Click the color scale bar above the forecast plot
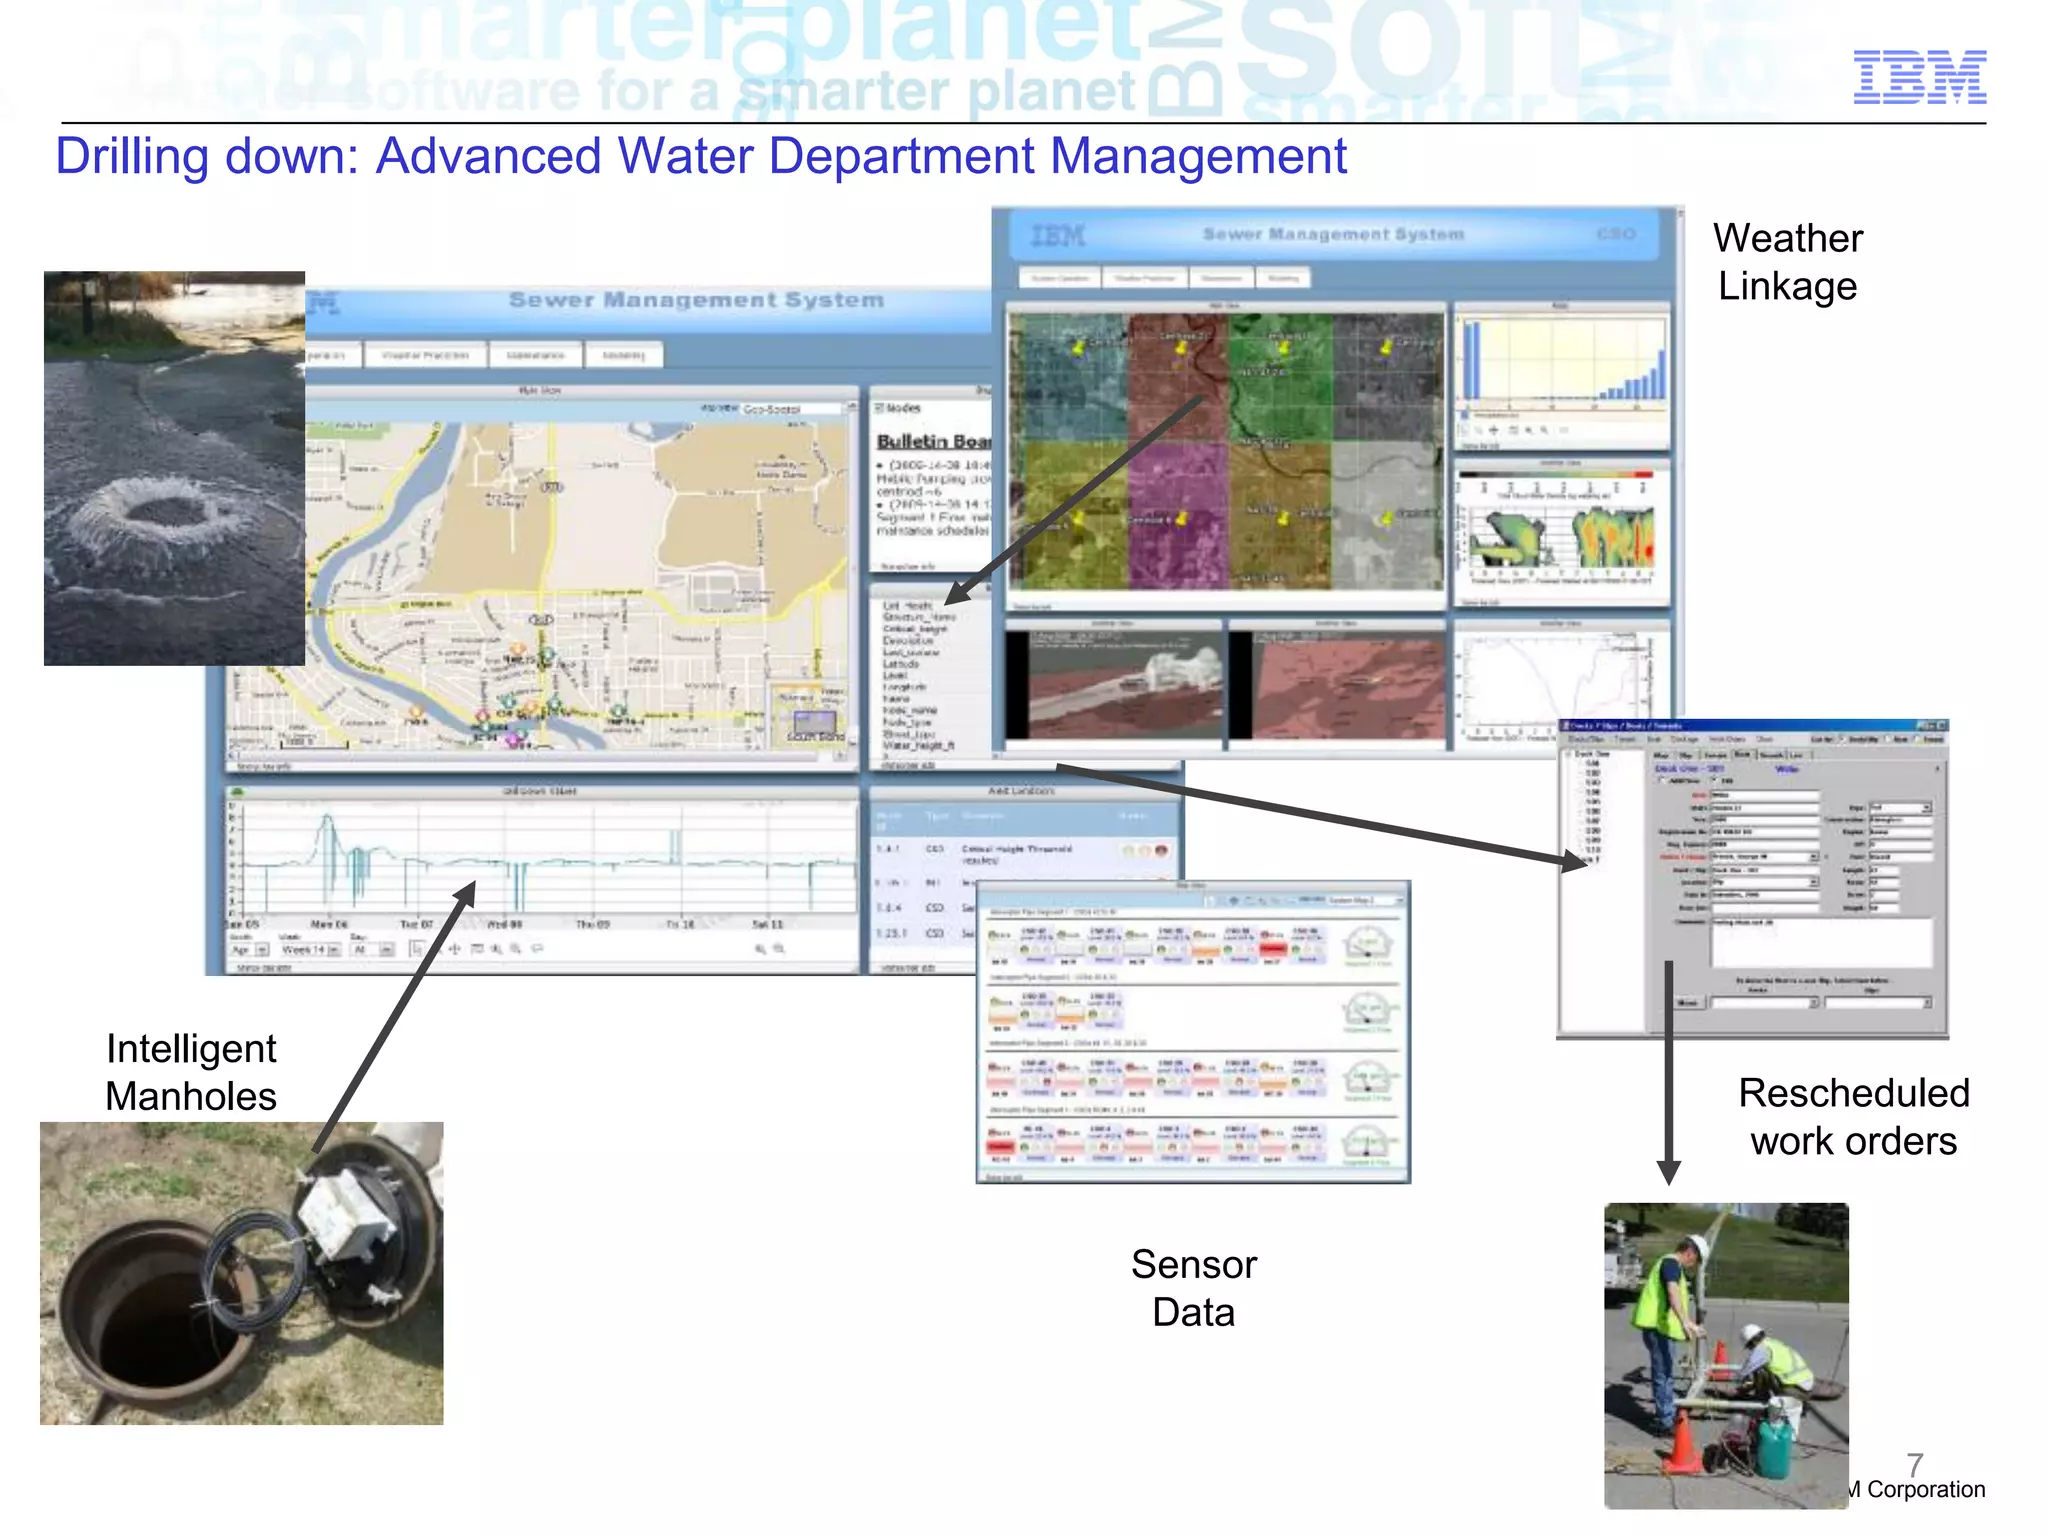The image size is (2048, 1536). tap(1558, 475)
